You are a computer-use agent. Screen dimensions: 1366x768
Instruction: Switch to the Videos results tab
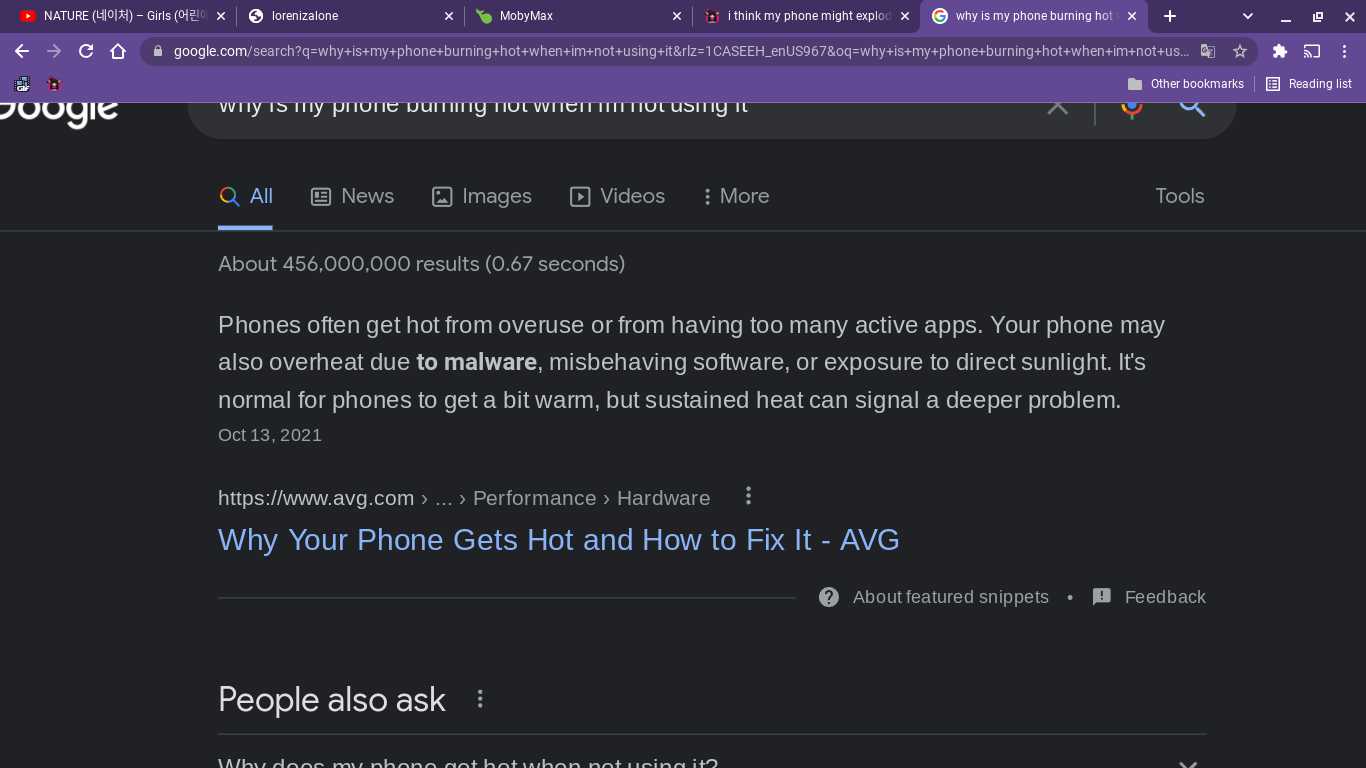617,196
